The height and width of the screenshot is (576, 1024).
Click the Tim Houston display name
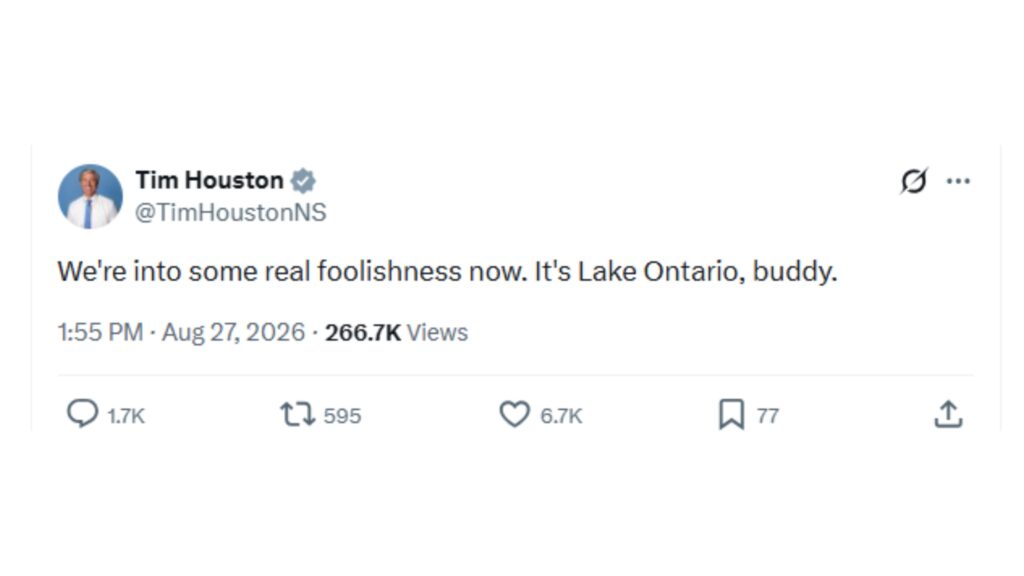click(x=210, y=180)
